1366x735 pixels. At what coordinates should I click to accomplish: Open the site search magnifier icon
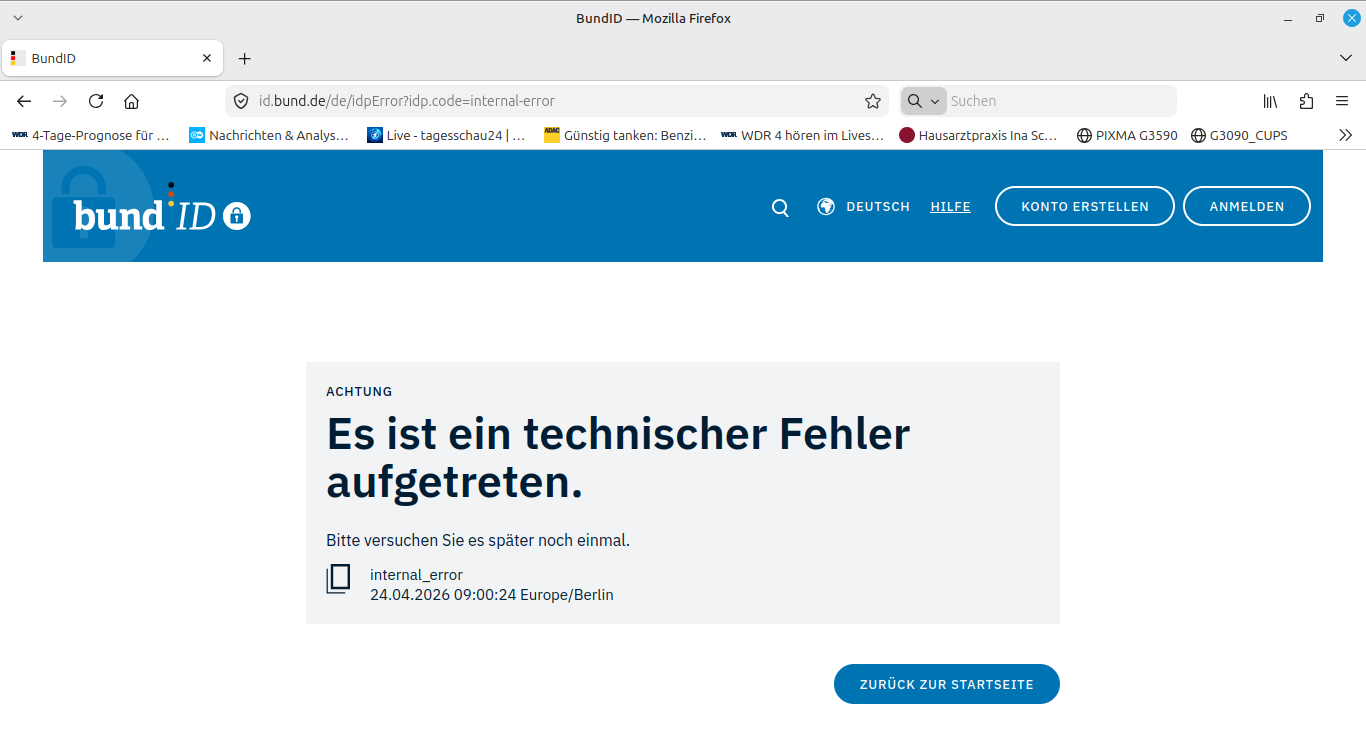780,207
